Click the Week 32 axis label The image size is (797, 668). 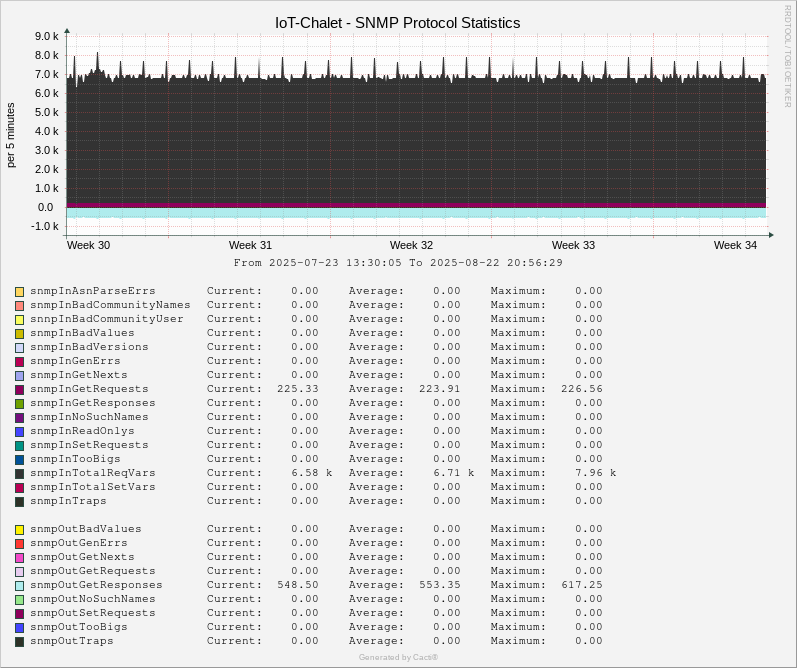pos(411,245)
